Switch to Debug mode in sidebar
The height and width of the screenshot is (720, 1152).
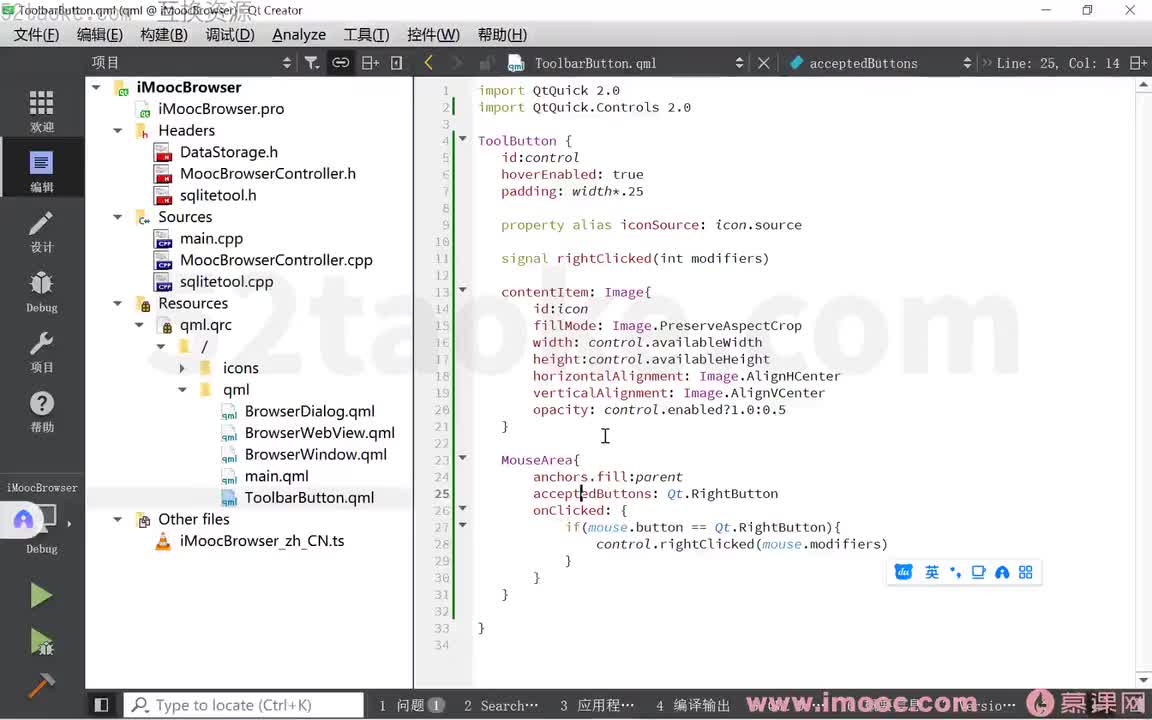tap(41, 292)
